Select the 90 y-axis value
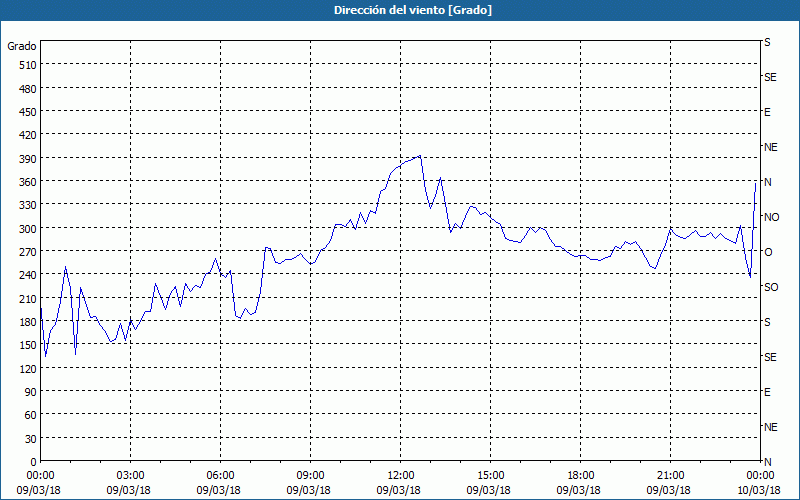The image size is (800, 500). click(31, 392)
